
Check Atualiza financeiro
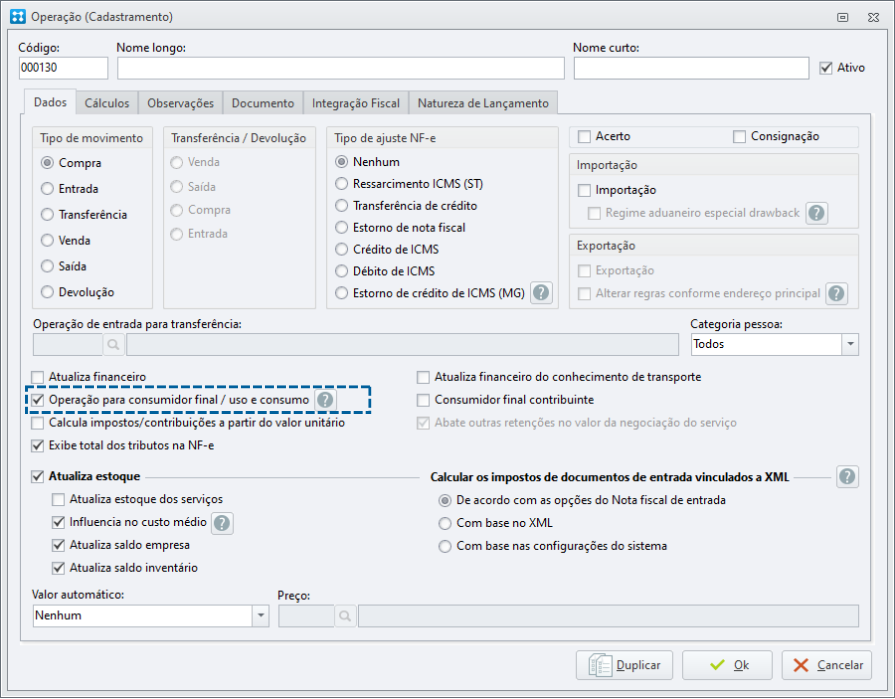click(x=38, y=377)
